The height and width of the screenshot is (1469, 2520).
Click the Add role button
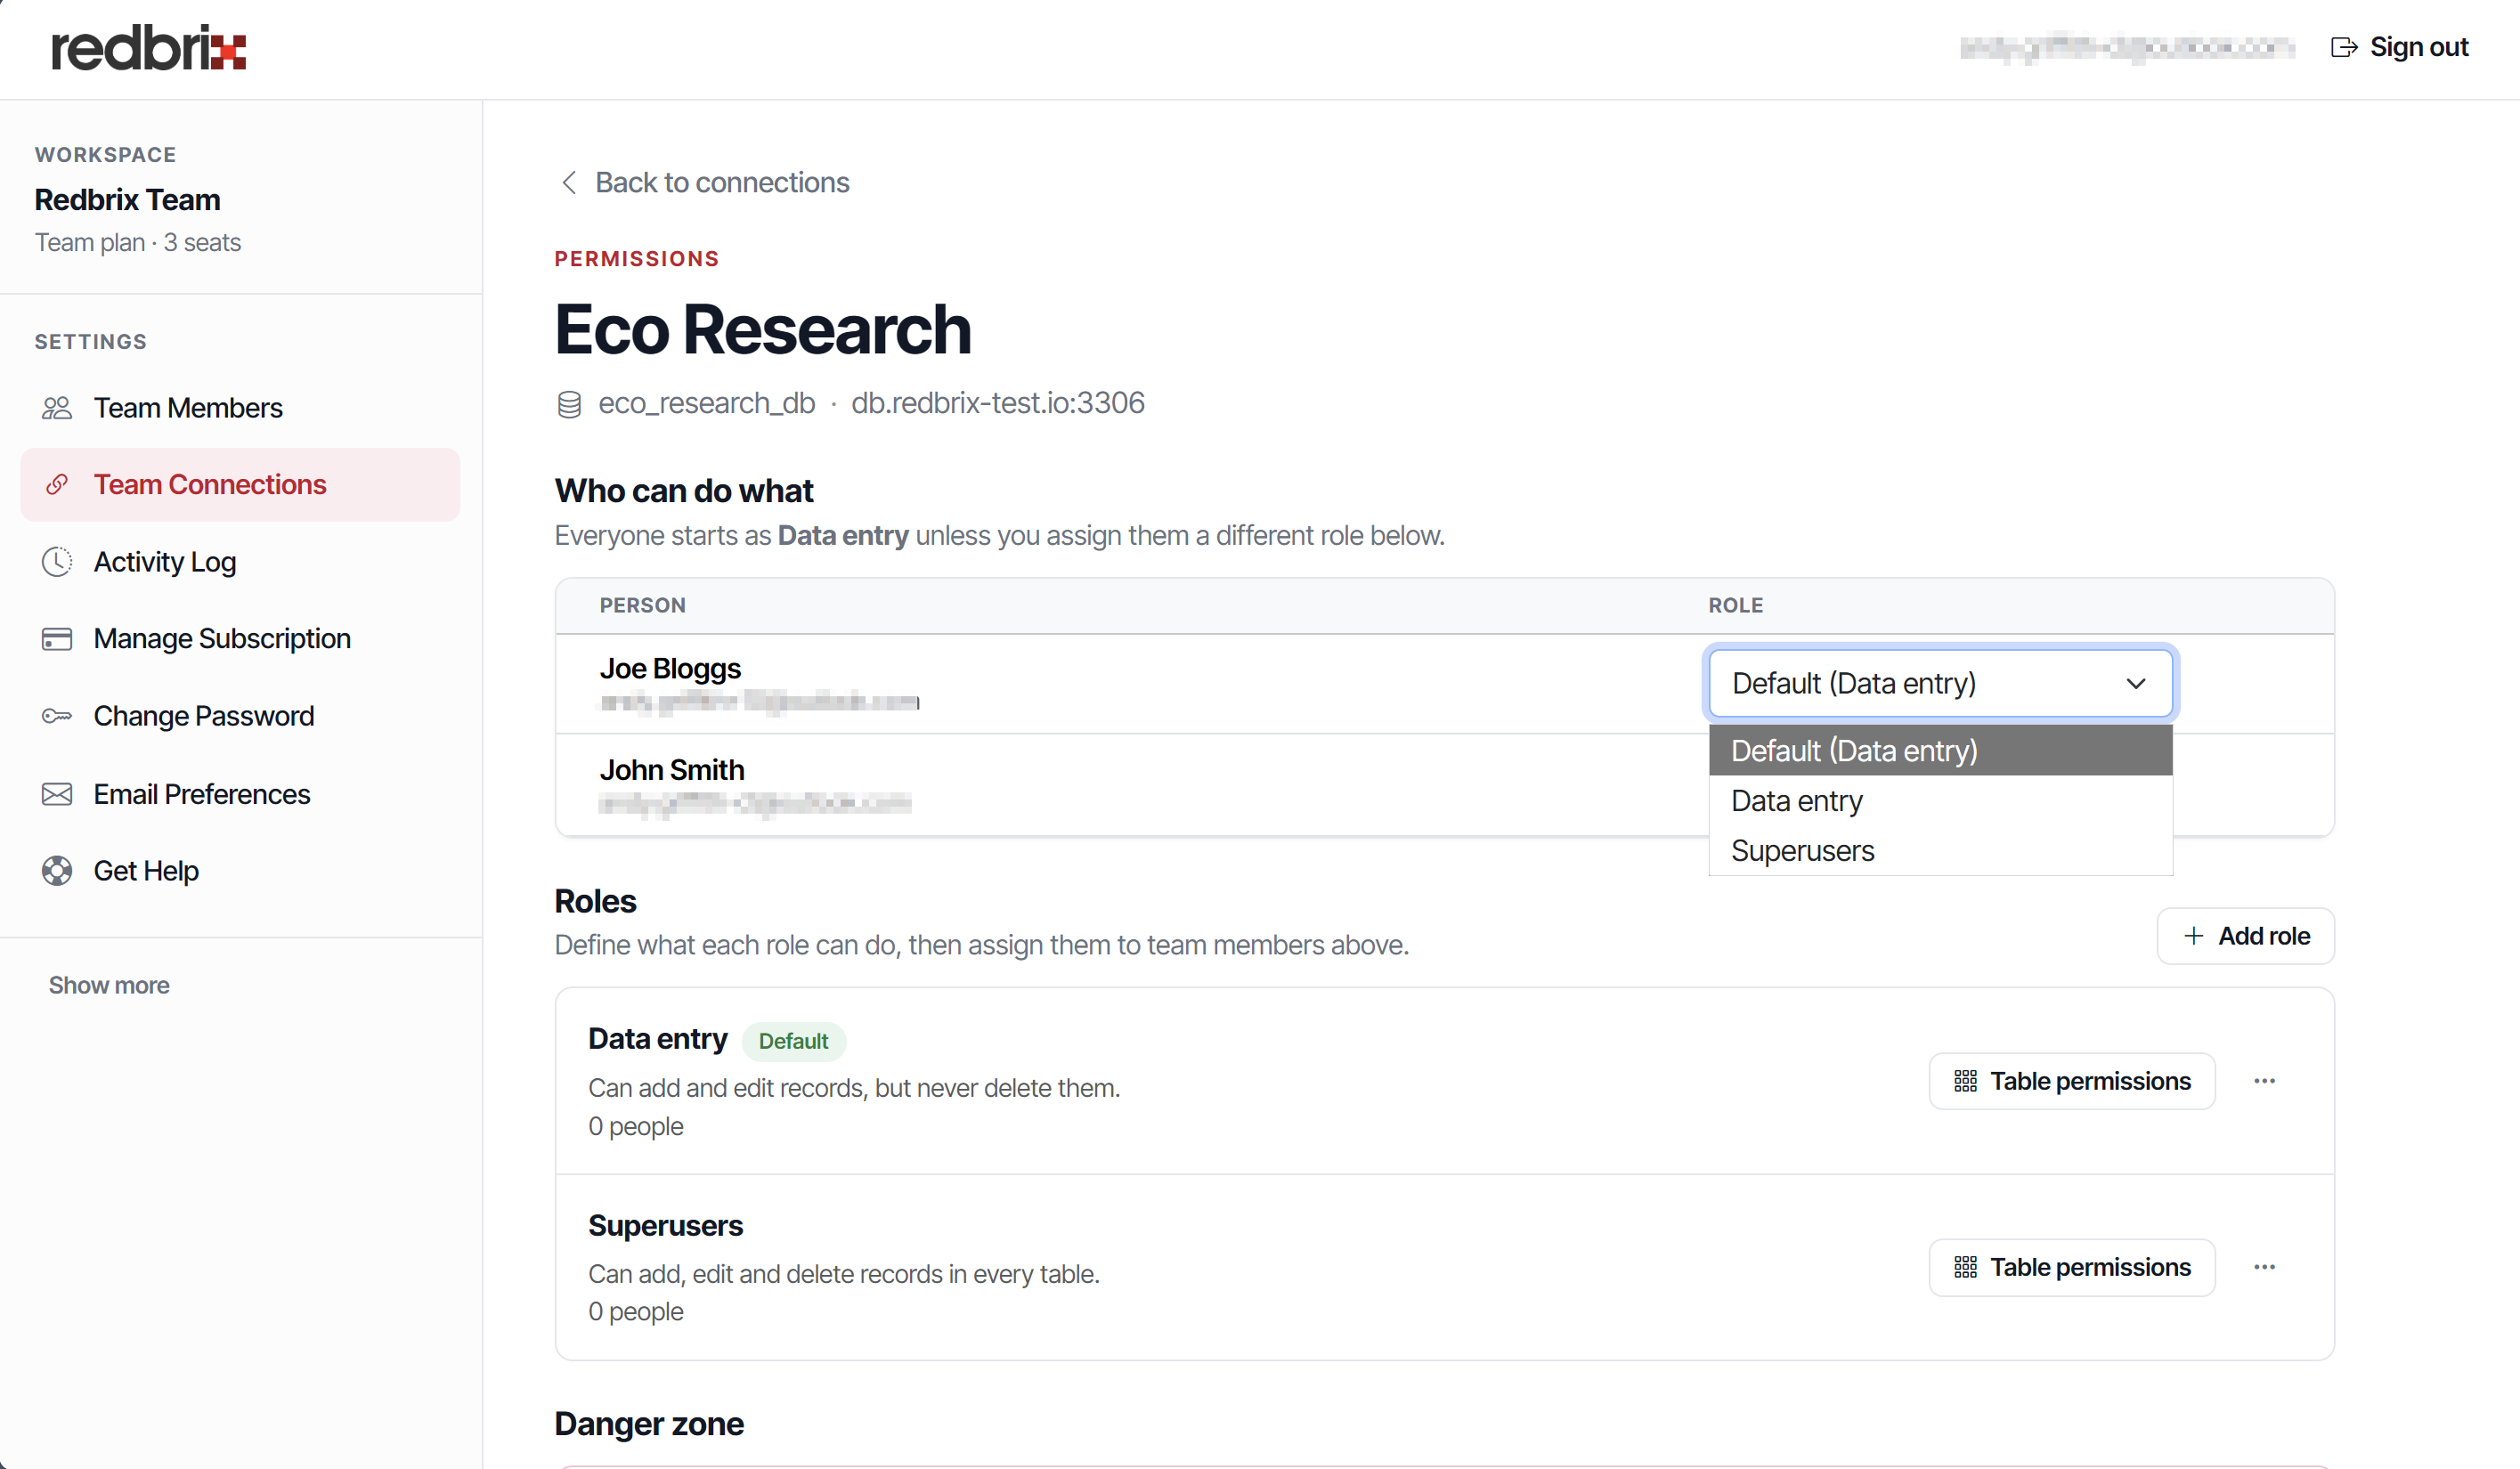click(x=2246, y=936)
